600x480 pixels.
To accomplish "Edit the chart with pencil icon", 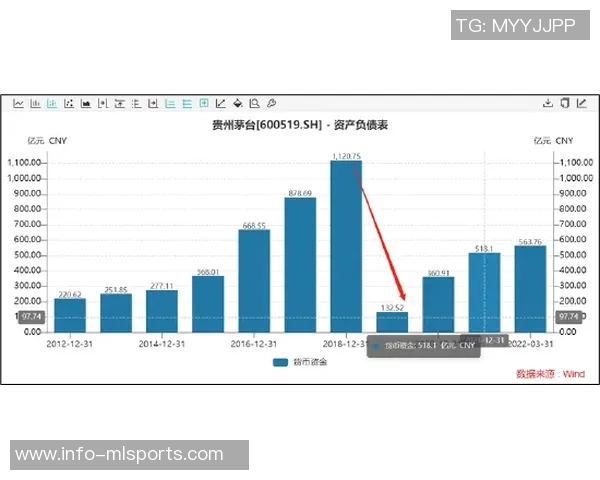I will 582,103.
